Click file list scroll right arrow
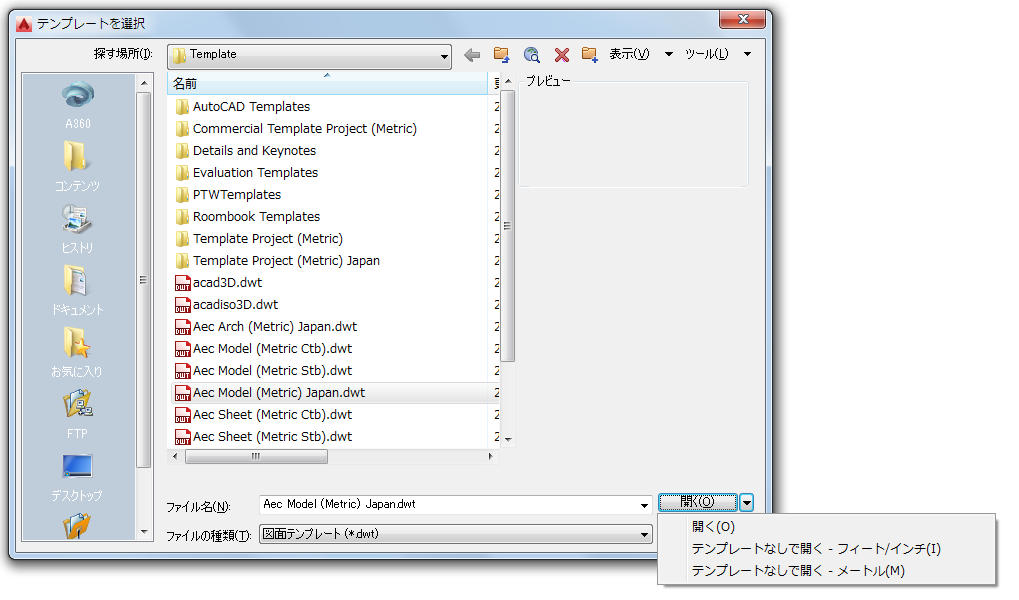The image size is (1019, 600). pos(491,457)
